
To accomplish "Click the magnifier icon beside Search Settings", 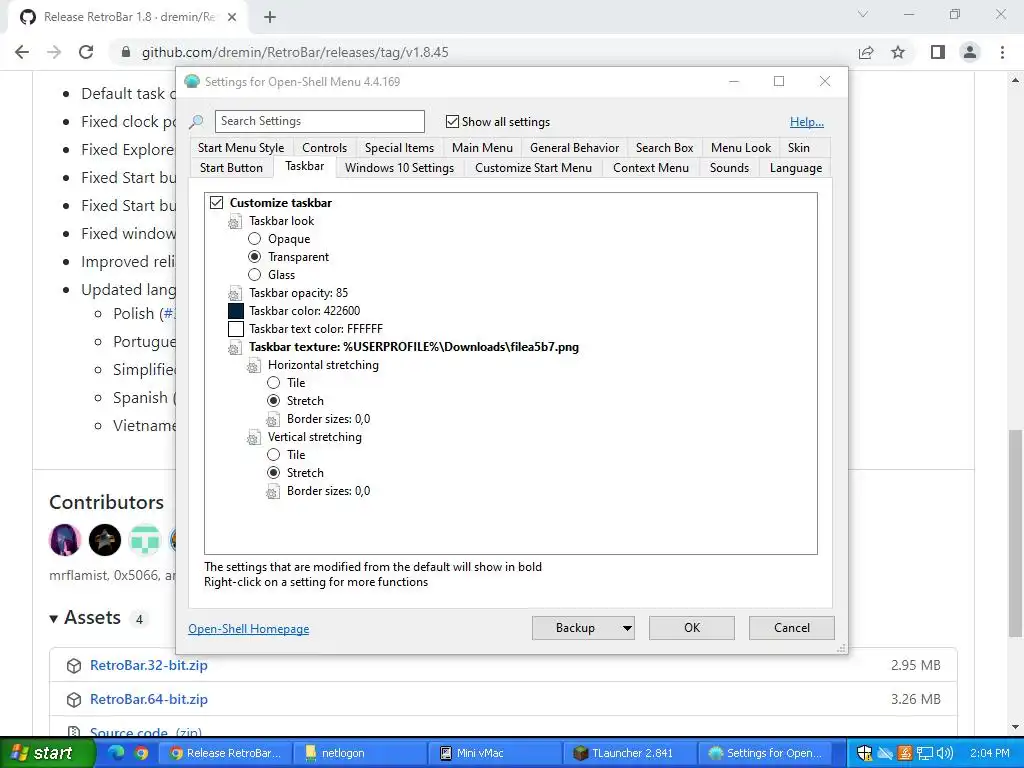I will (196, 121).
